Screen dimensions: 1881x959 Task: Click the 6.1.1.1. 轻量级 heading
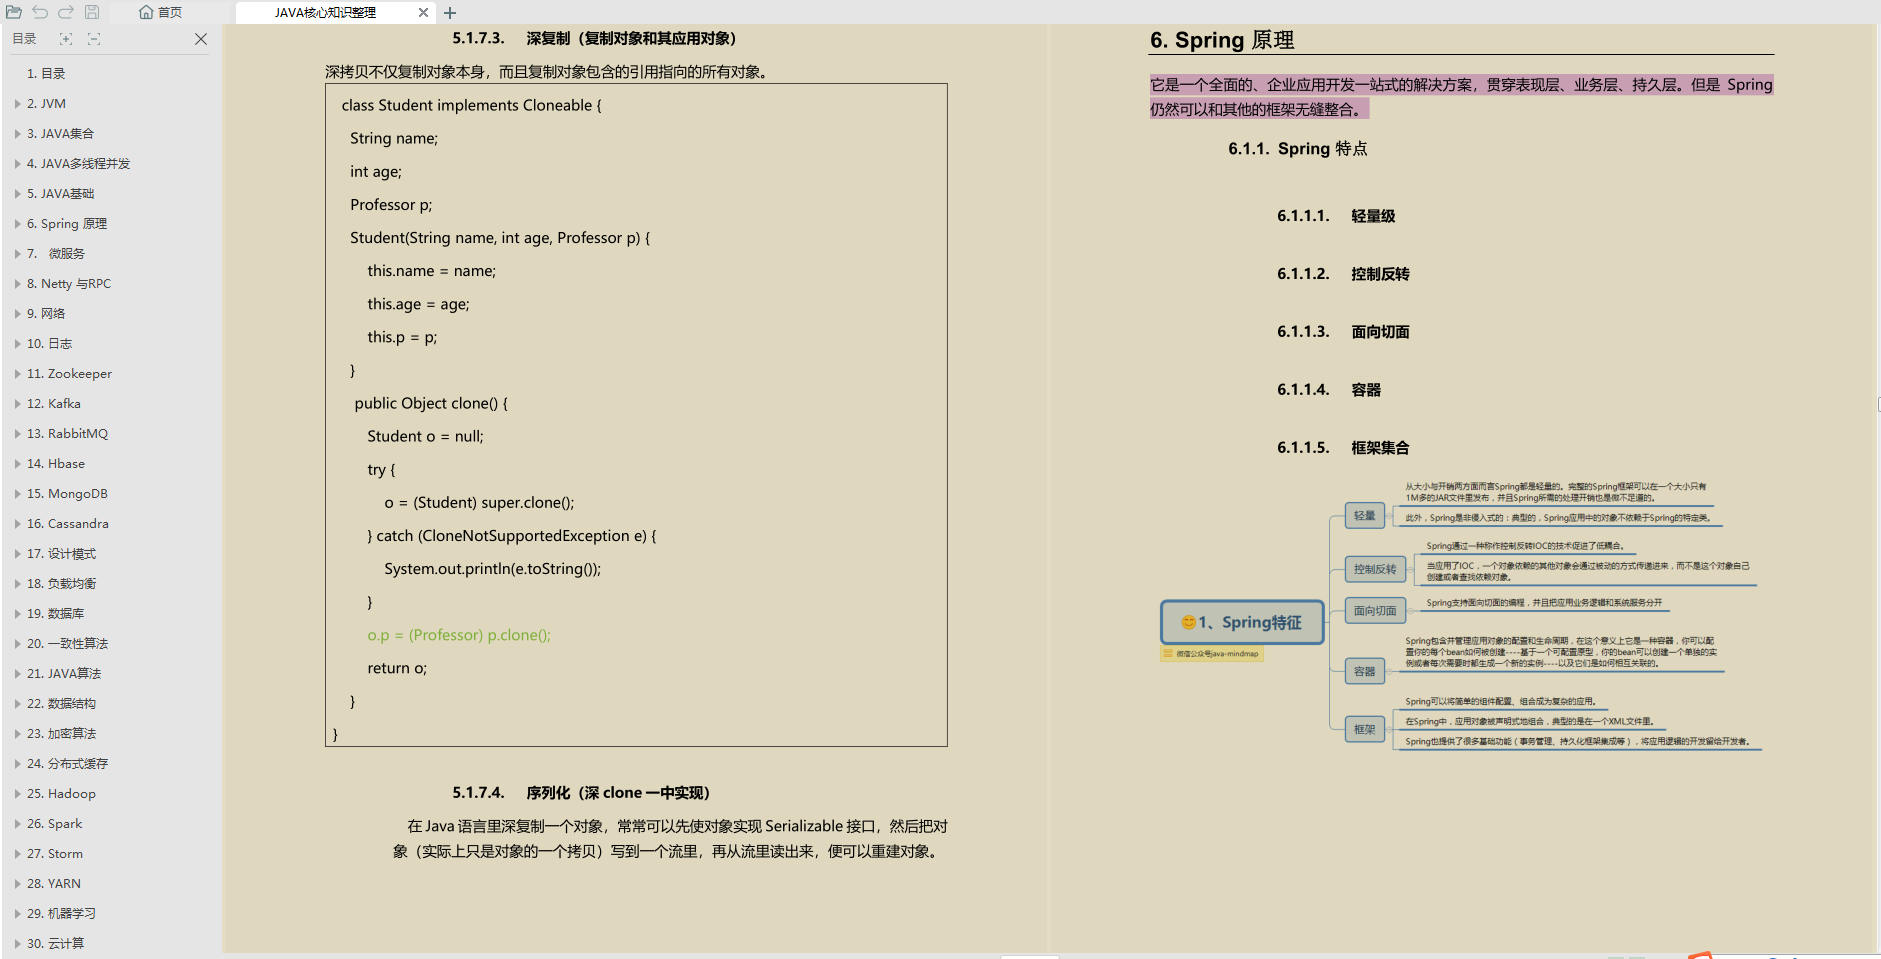pos(1336,216)
